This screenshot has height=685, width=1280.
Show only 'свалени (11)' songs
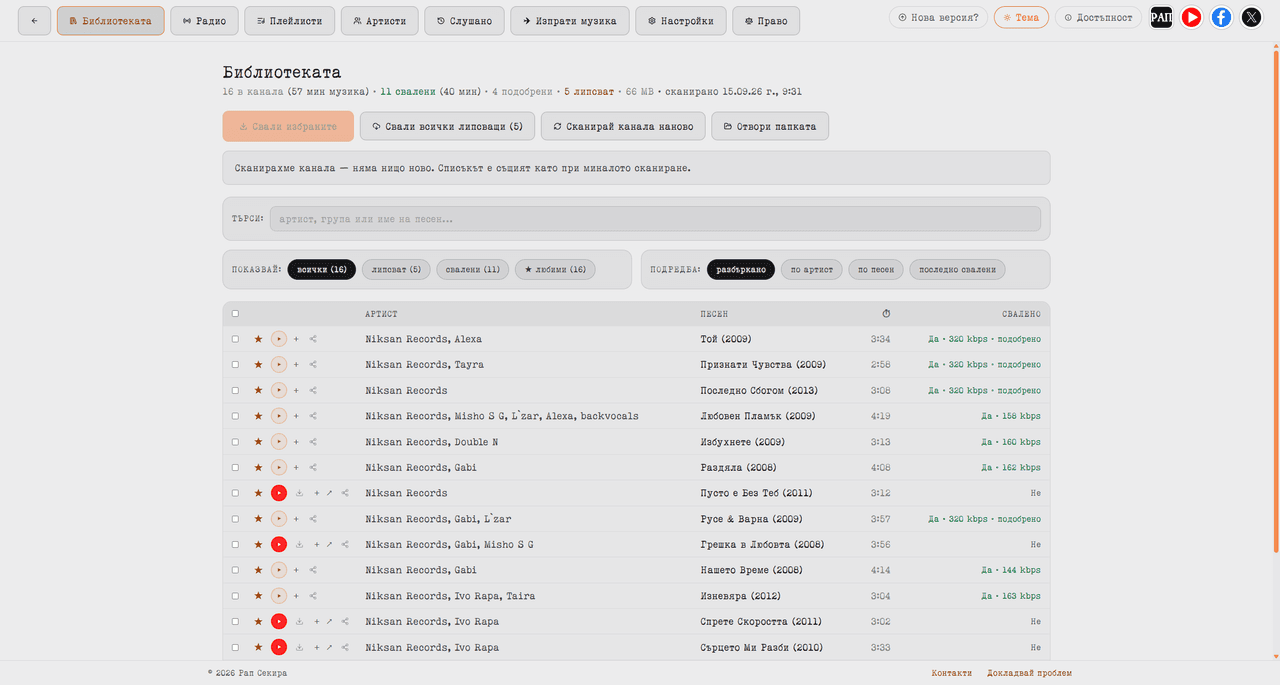click(473, 270)
